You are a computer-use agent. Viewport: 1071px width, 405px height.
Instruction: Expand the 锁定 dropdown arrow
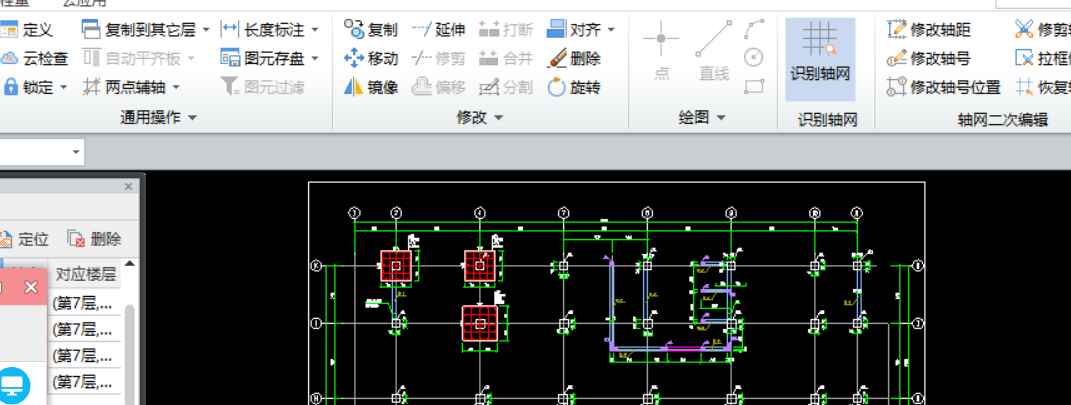64,87
